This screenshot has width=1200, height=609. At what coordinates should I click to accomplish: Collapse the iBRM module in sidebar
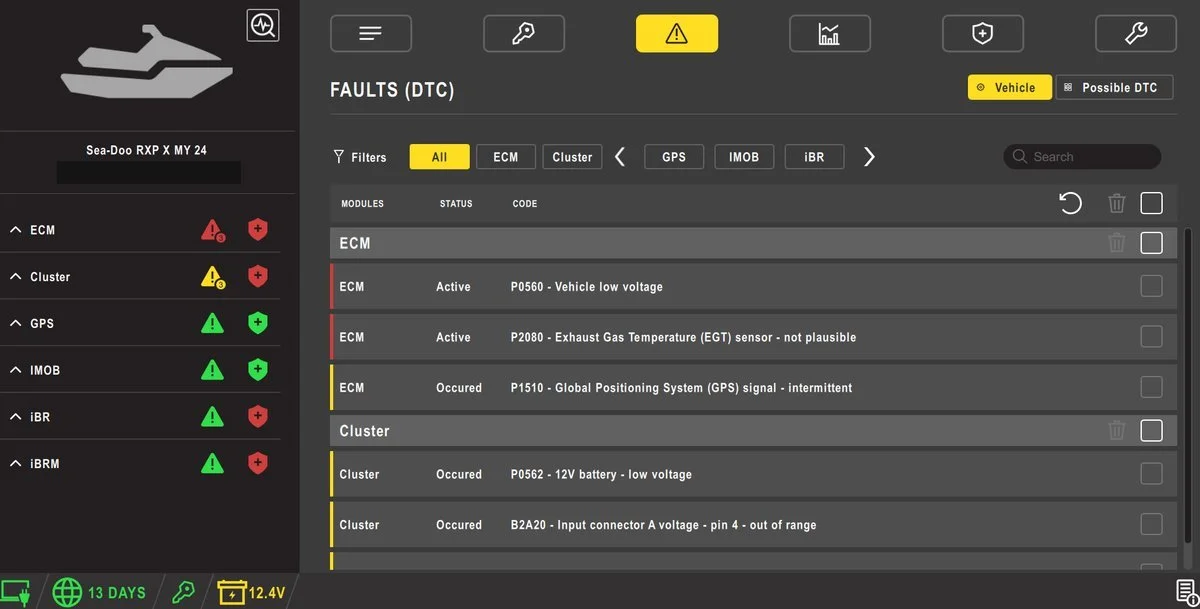coord(16,464)
